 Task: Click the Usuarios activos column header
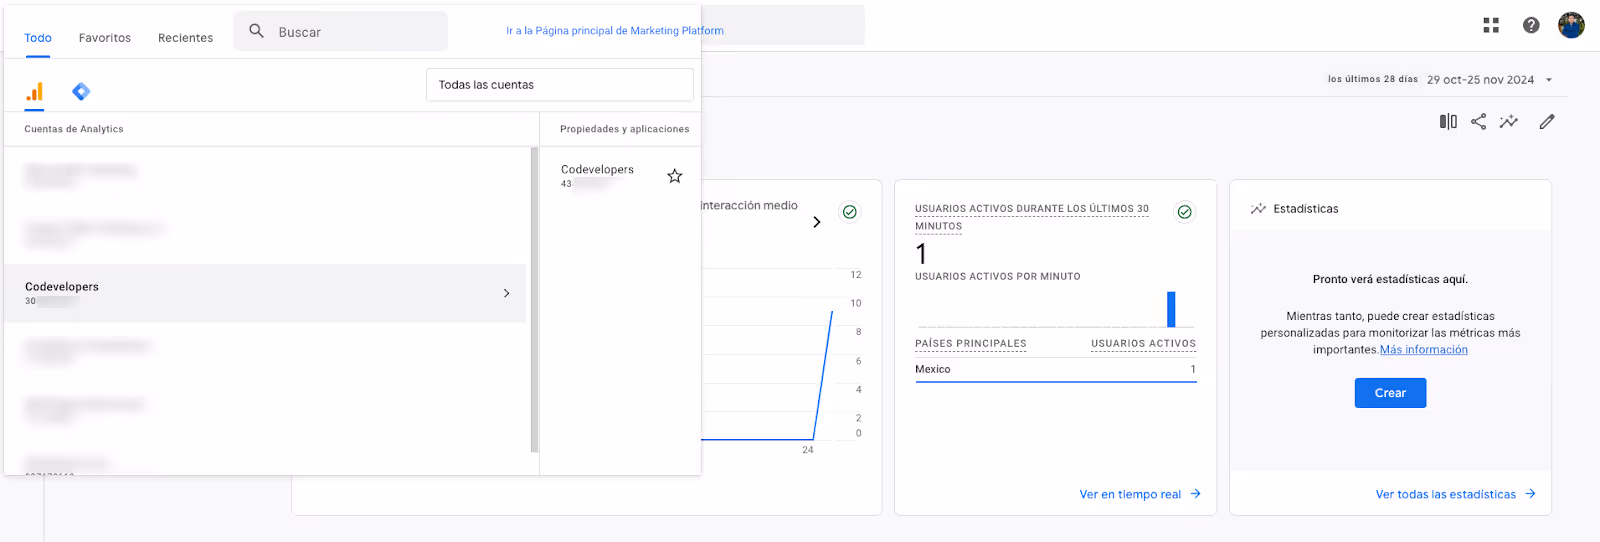[x=1143, y=344]
